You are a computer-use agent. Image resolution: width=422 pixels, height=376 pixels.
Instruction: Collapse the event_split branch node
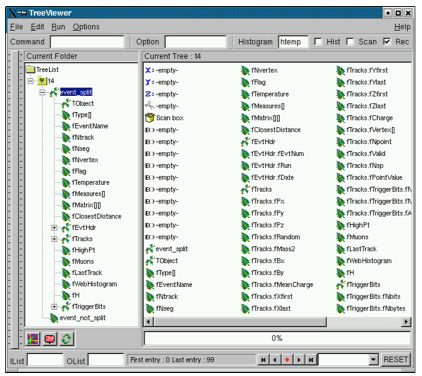pyautogui.click(x=42, y=92)
